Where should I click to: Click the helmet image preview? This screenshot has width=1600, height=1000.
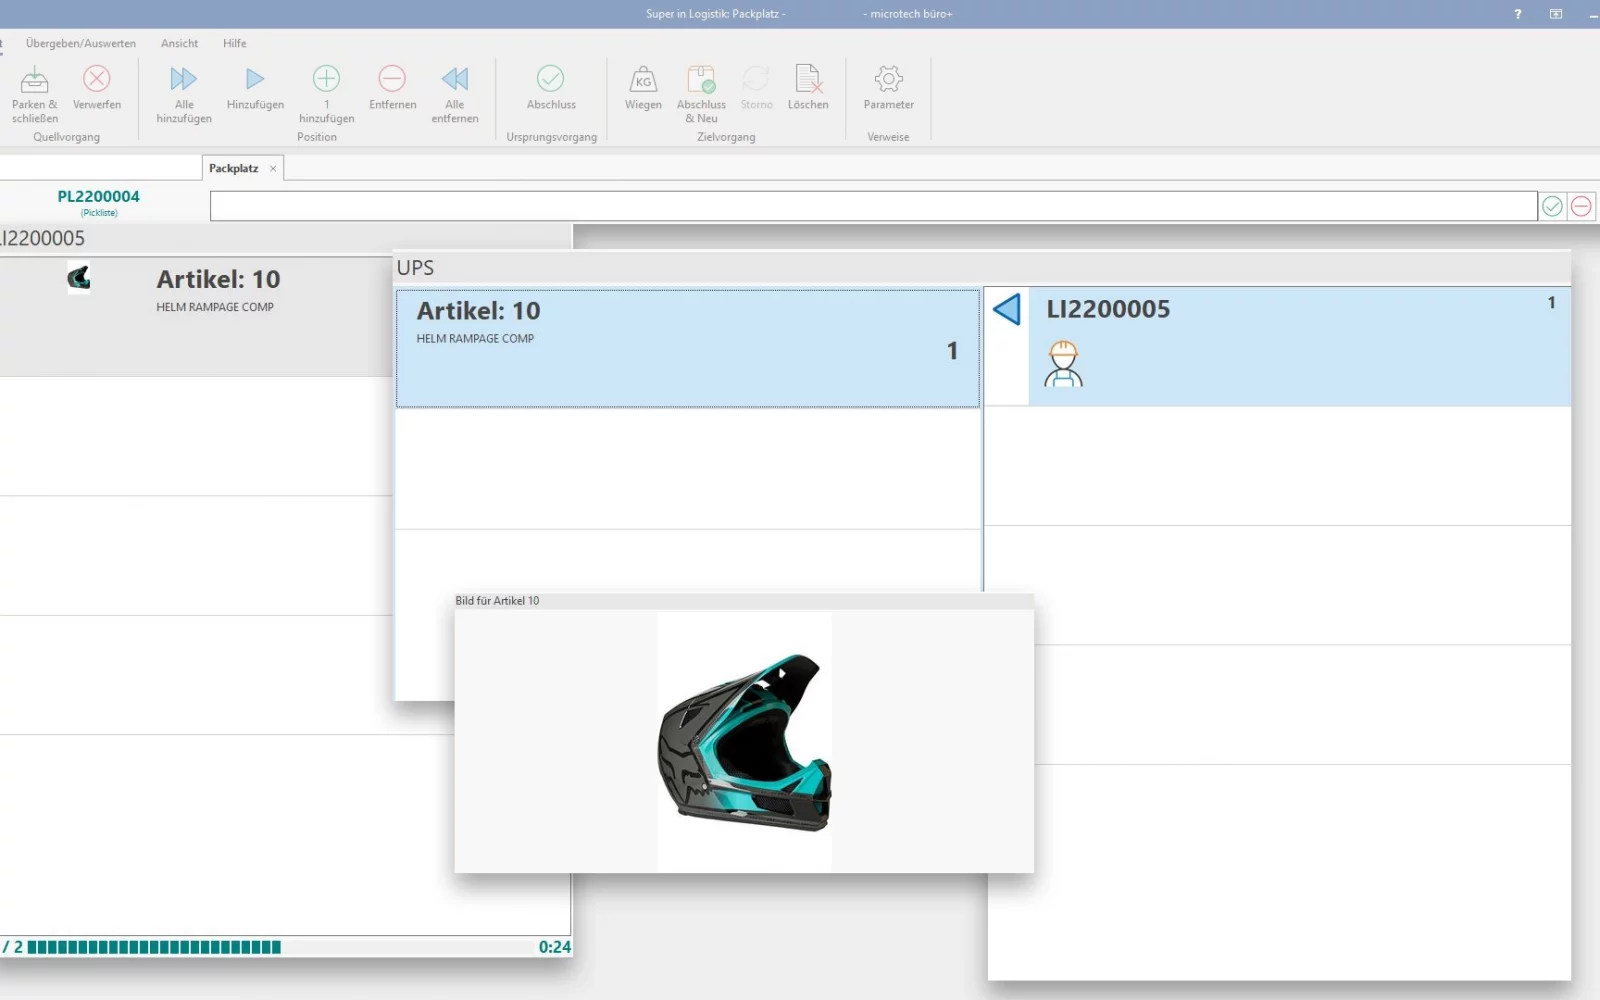click(x=744, y=741)
